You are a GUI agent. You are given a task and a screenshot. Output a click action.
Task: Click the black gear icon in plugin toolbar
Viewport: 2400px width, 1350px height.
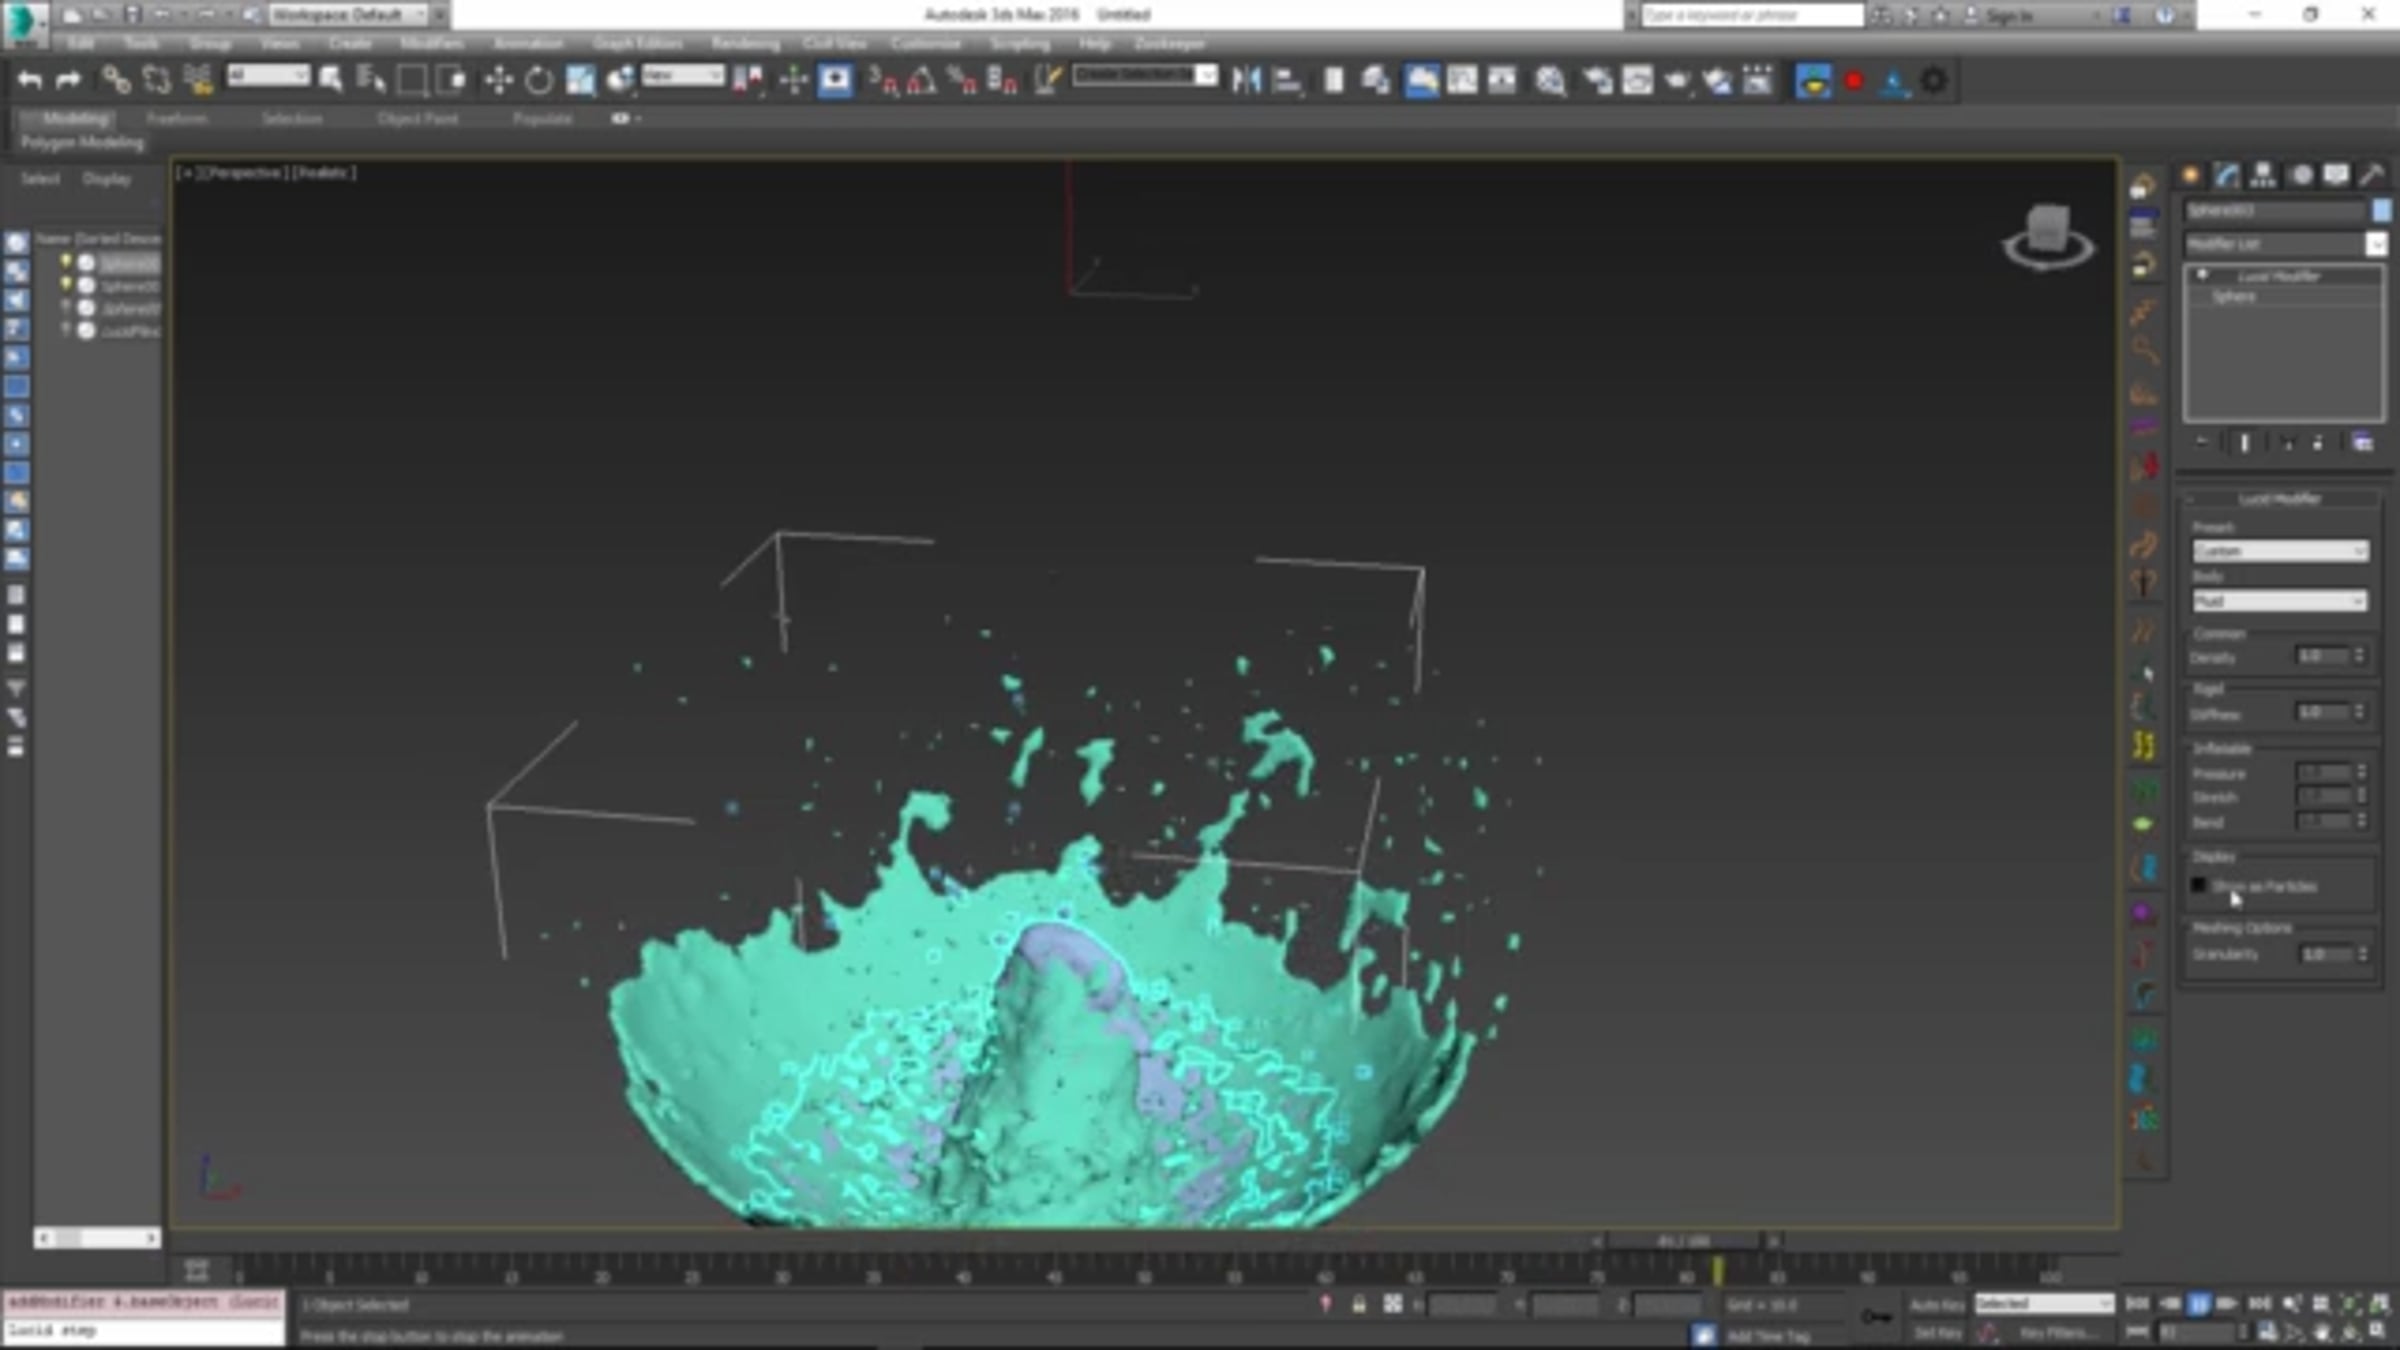tap(1934, 81)
